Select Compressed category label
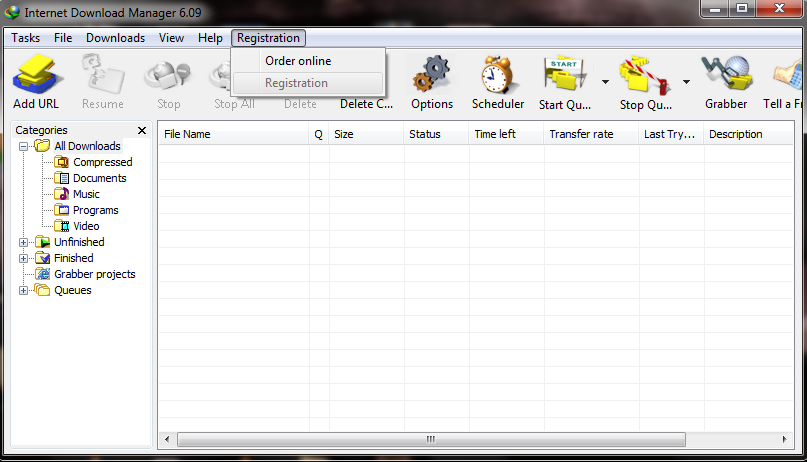The image size is (807, 462). [102, 162]
